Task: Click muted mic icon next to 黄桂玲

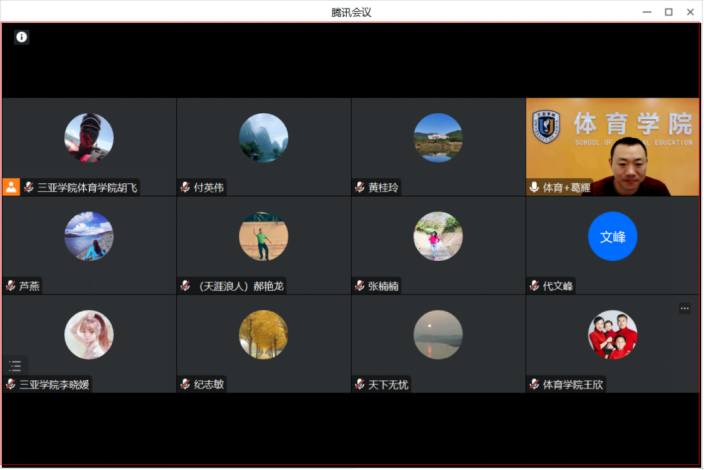Action: click(x=360, y=187)
